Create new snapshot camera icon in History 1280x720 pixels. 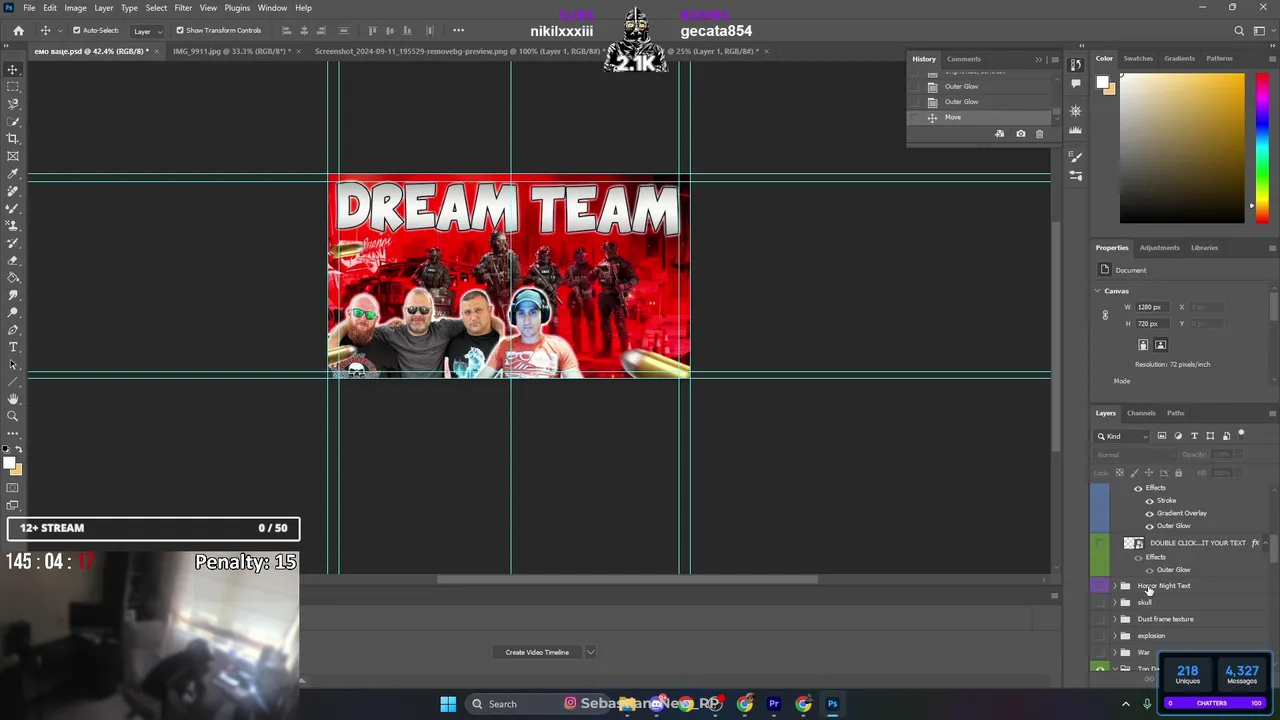1020,134
